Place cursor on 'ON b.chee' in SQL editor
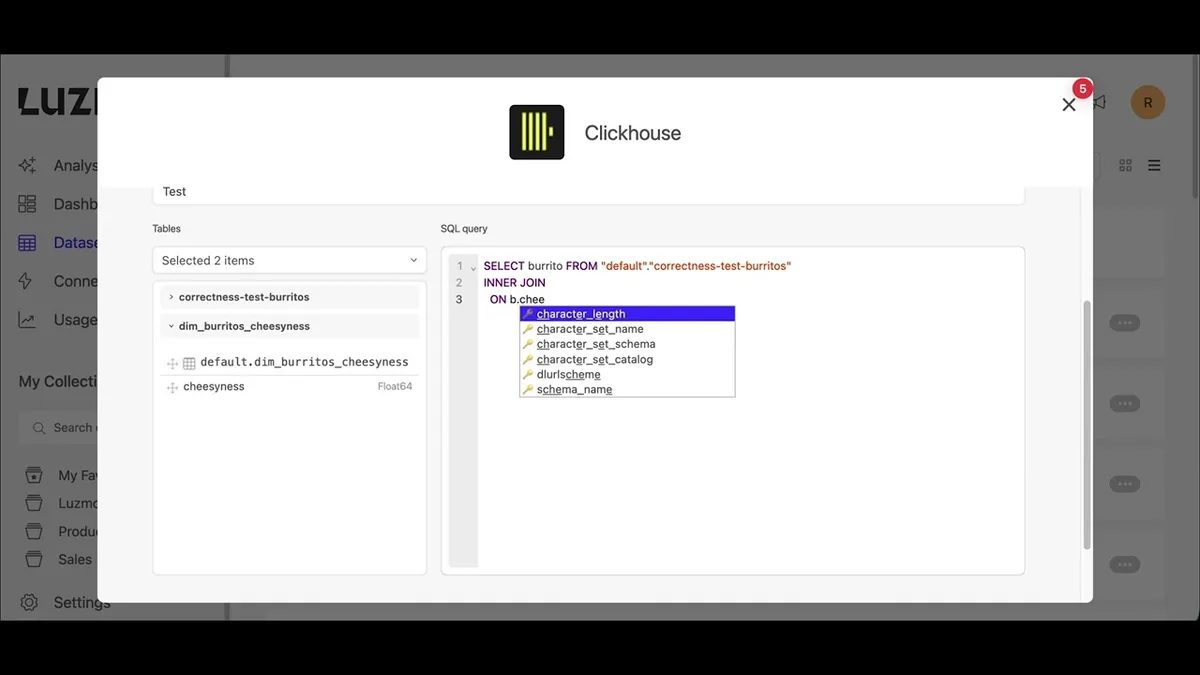The image size is (1200, 675). (x=517, y=299)
